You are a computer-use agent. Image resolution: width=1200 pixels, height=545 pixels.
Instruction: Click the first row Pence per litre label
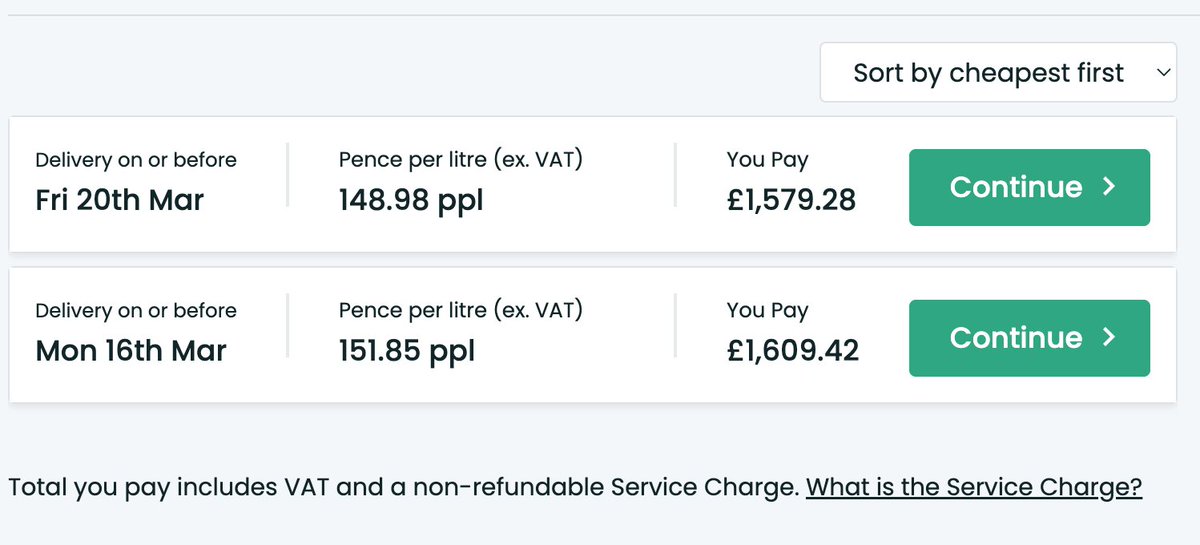(460, 160)
